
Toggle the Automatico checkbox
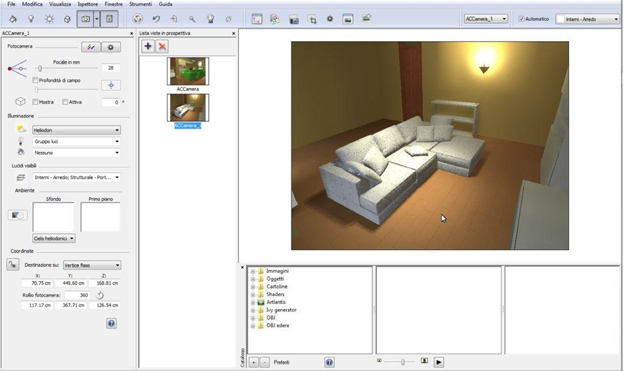(x=521, y=19)
